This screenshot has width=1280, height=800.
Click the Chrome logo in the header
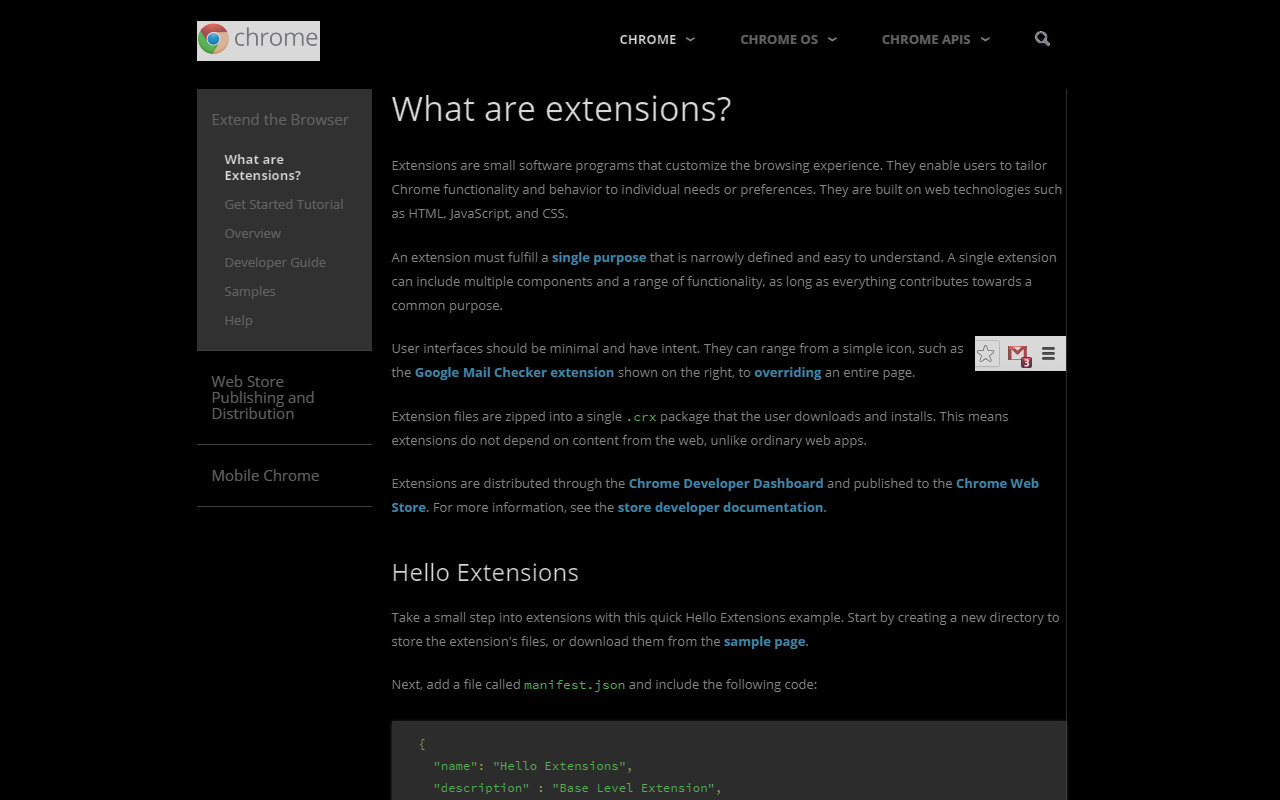click(258, 40)
